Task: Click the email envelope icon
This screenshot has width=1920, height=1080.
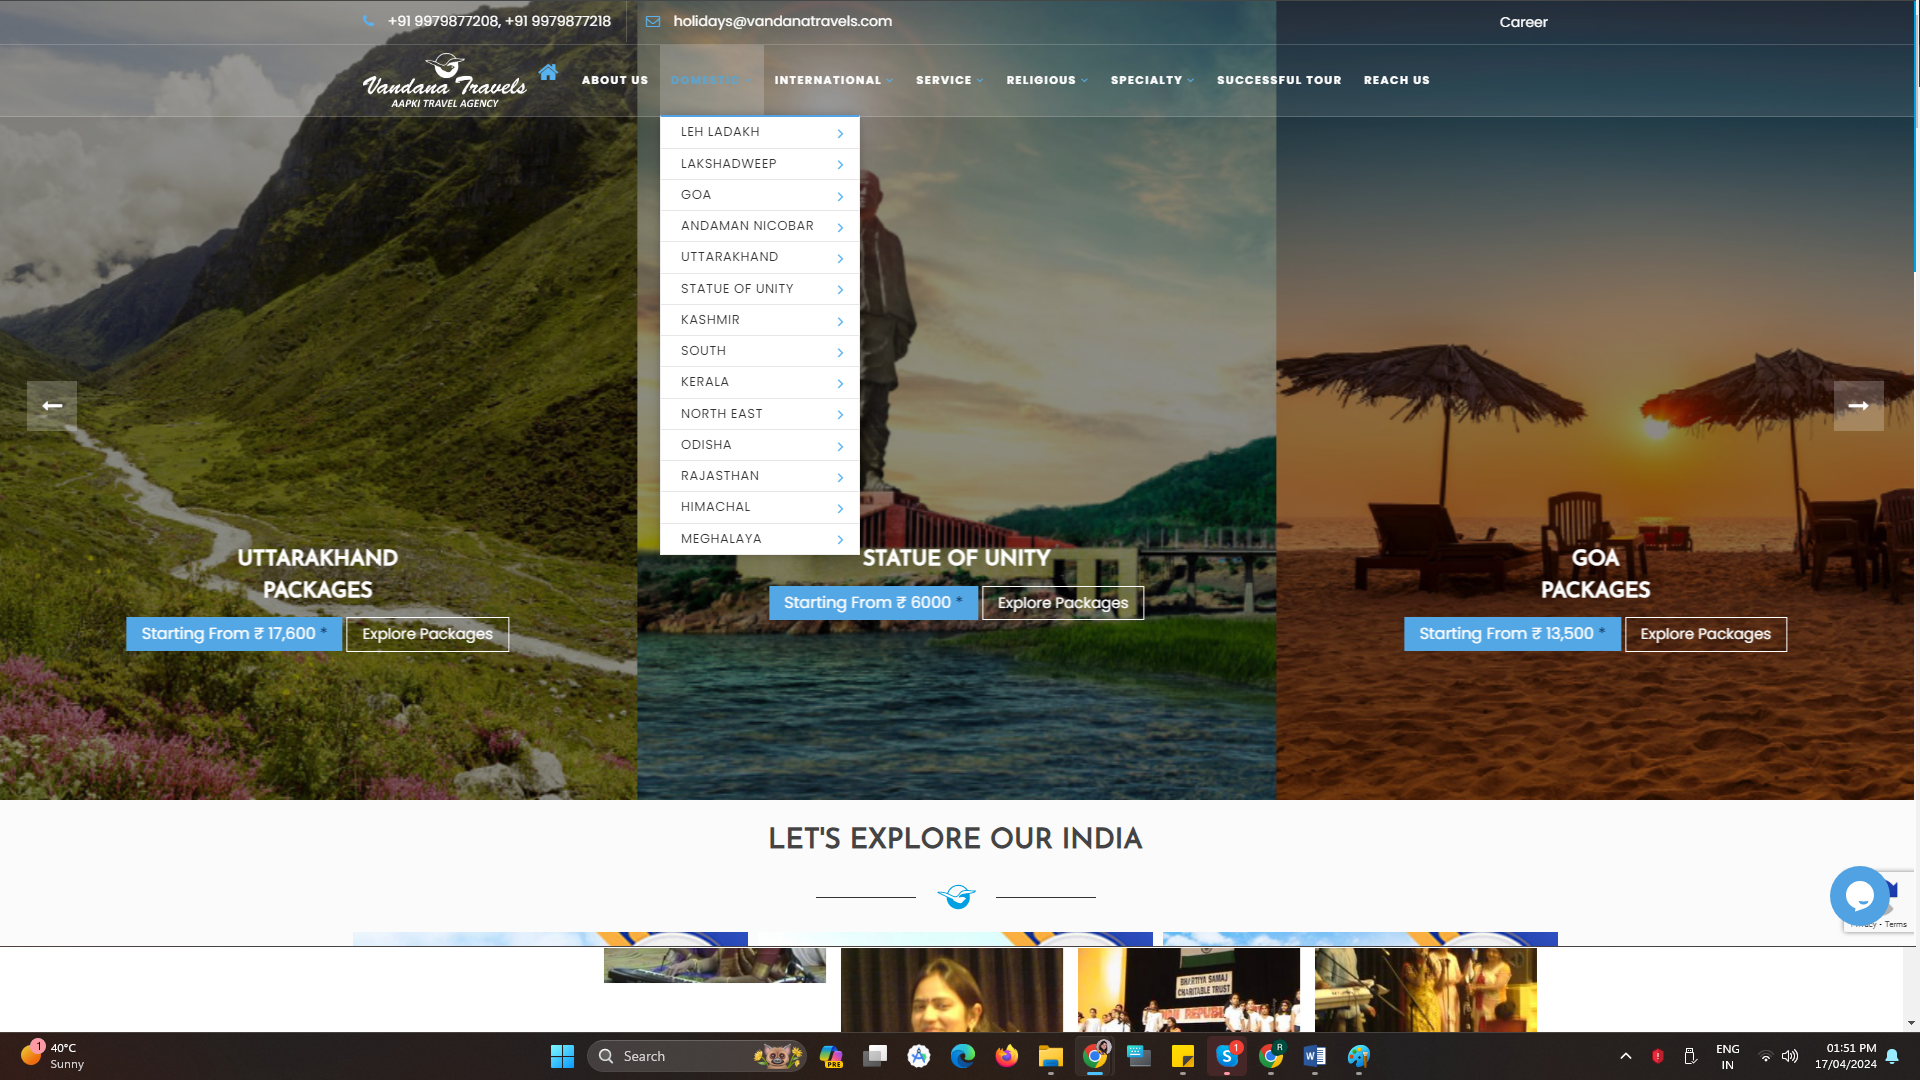Action: pos(653,22)
